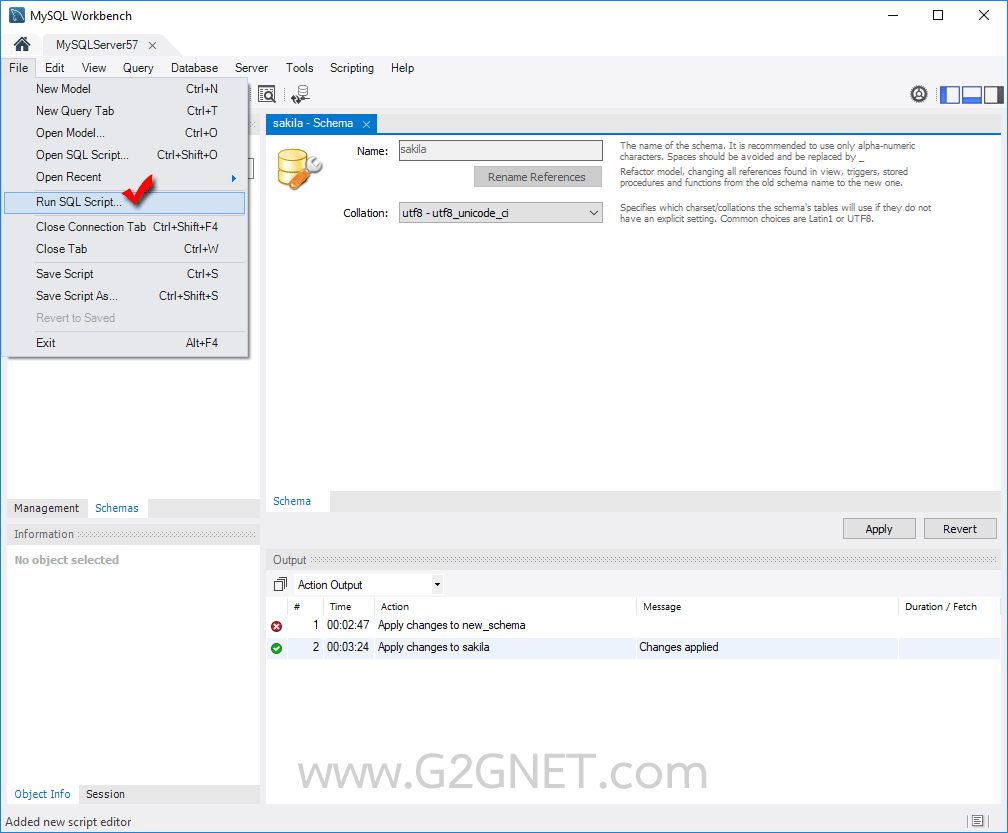Close the sakila - Schema tab

coord(366,124)
